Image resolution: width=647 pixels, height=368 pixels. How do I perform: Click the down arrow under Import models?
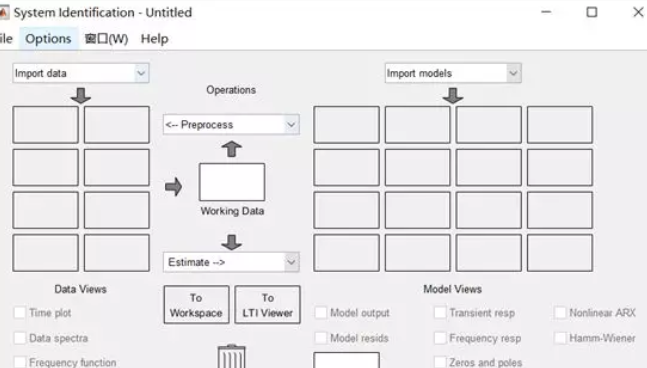(x=453, y=95)
